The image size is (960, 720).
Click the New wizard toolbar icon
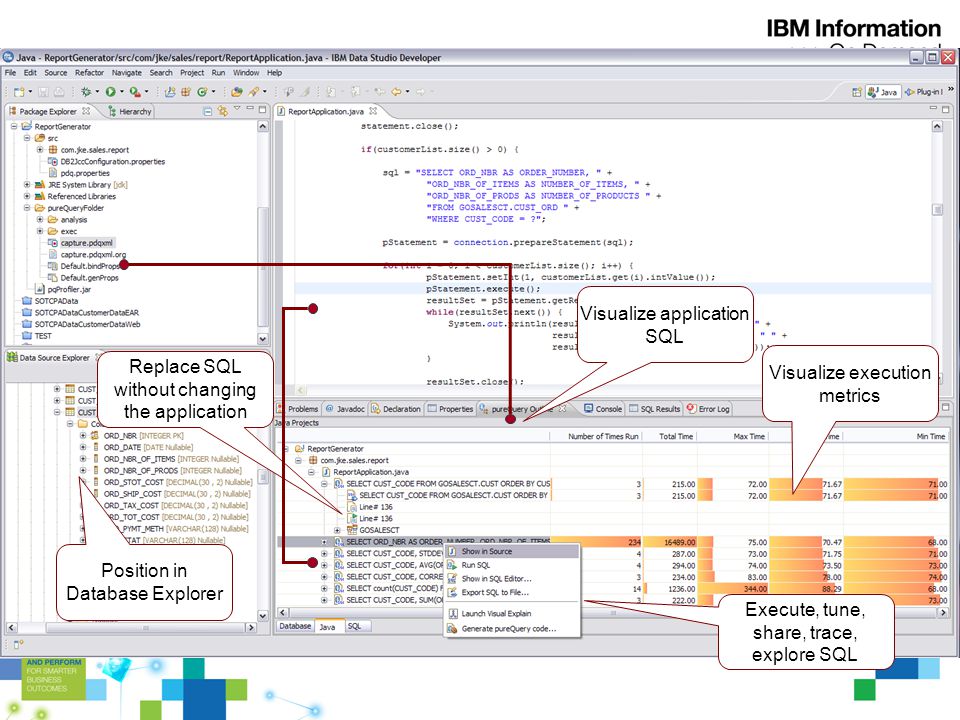tap(19, 92)
